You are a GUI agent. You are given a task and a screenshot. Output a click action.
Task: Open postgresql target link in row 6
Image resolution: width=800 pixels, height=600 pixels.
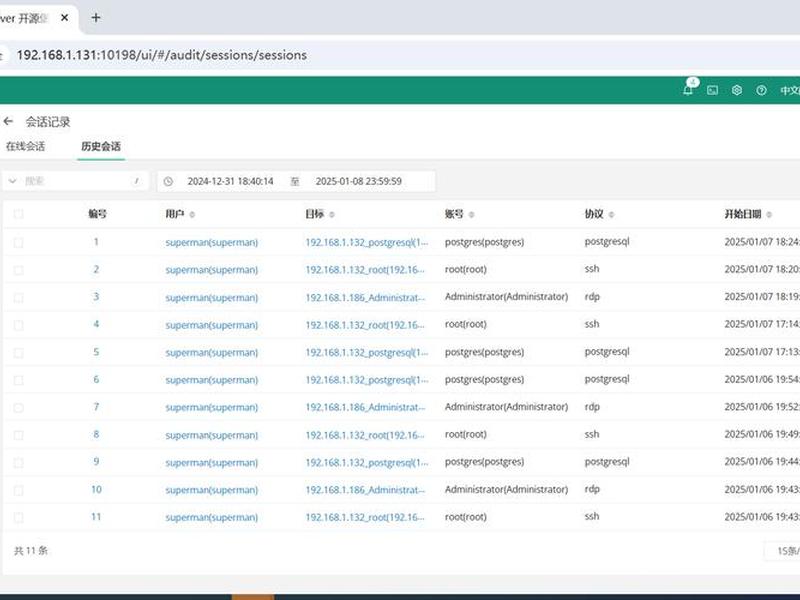coord(367,380)
